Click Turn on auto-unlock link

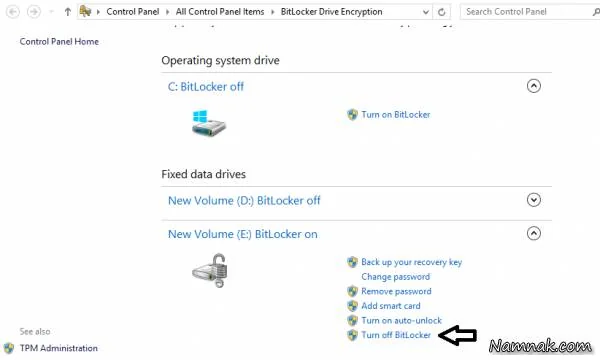pyautogui.click(x=401, y=320)
